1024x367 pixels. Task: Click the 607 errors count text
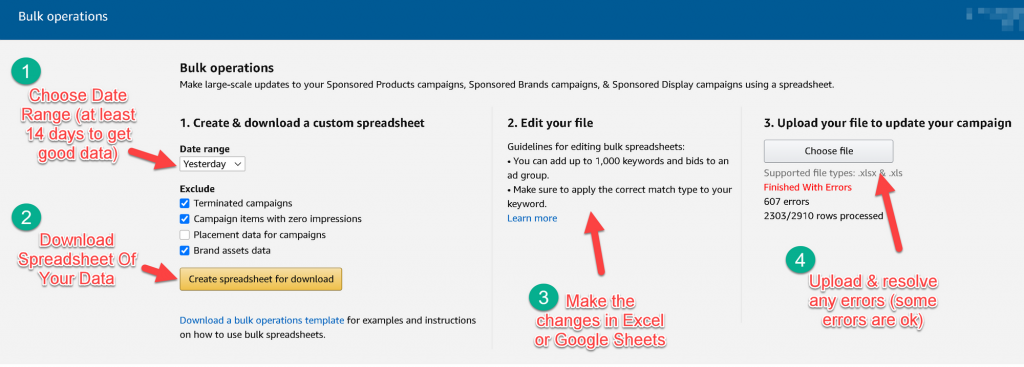[787, 201]
